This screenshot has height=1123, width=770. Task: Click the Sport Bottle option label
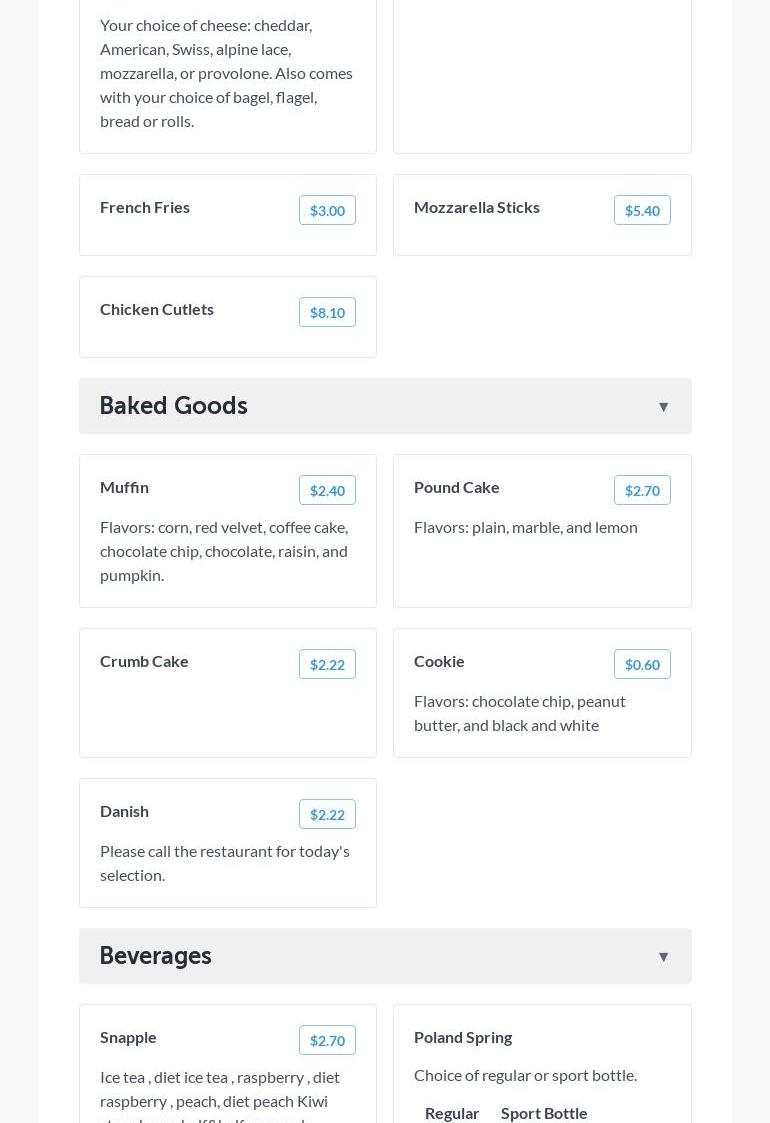[544, 1113]
